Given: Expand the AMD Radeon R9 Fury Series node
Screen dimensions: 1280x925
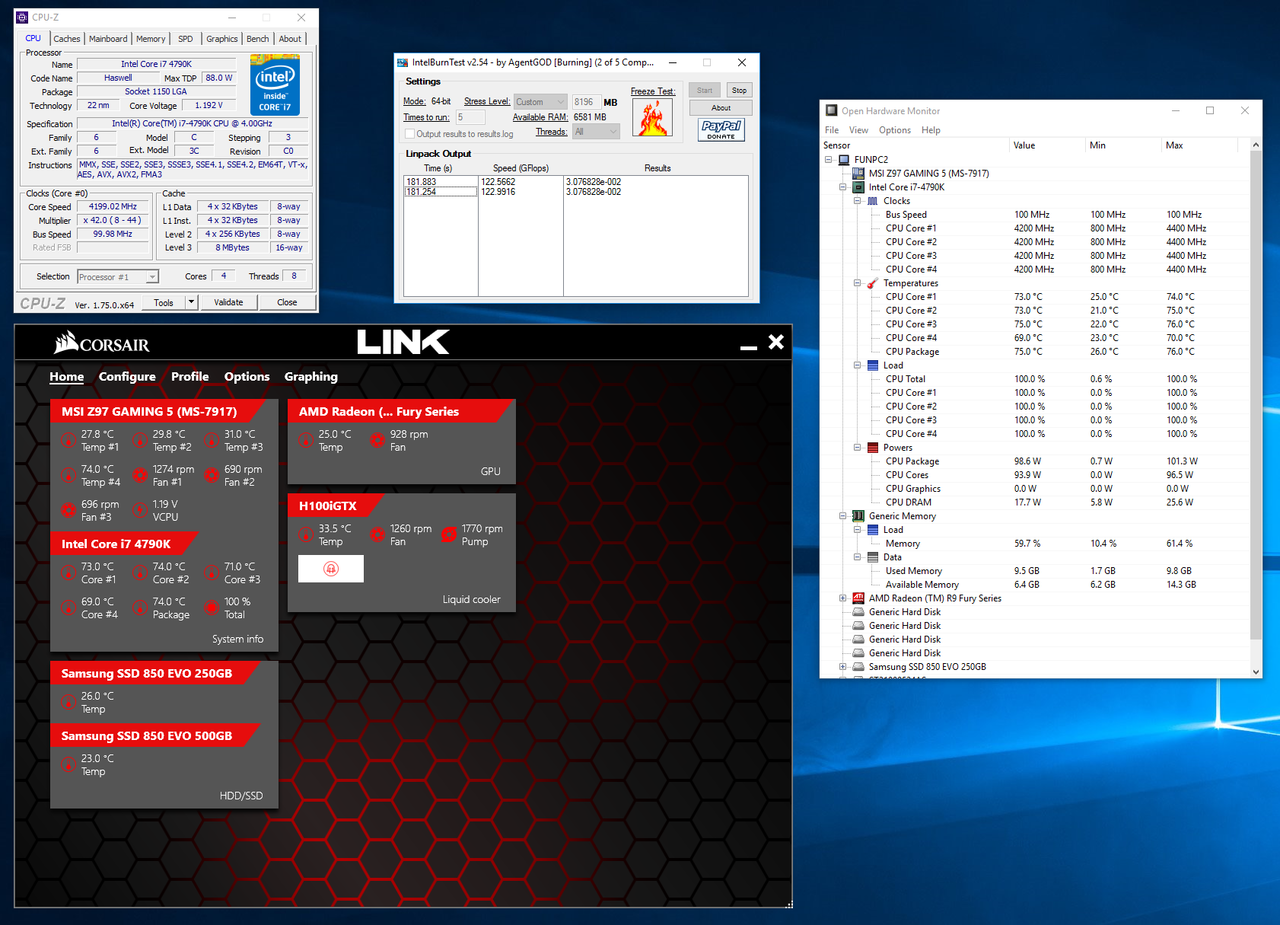Looking at the screenshot, I should (x=843, y=598).
